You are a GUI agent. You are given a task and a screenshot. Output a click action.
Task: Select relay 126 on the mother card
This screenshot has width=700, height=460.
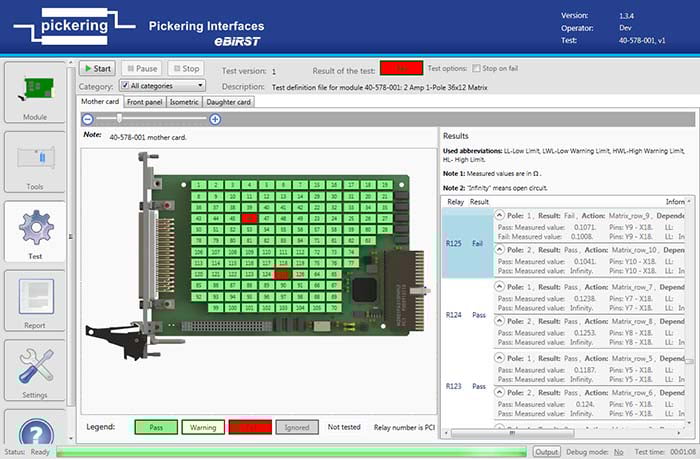(300, 274)
